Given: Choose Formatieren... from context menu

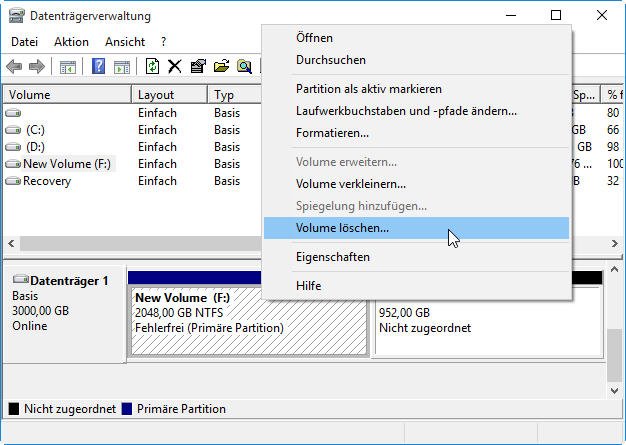Looking at the screenshot, I should pos(416,133).
